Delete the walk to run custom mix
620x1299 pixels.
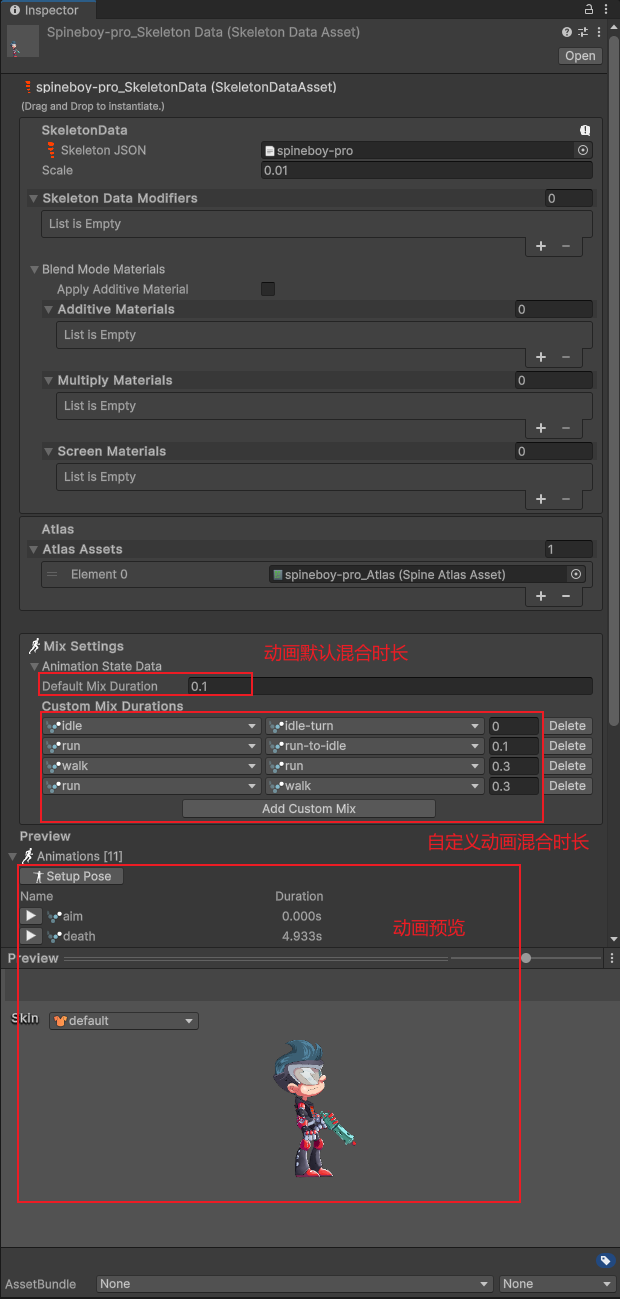(567, 766)
